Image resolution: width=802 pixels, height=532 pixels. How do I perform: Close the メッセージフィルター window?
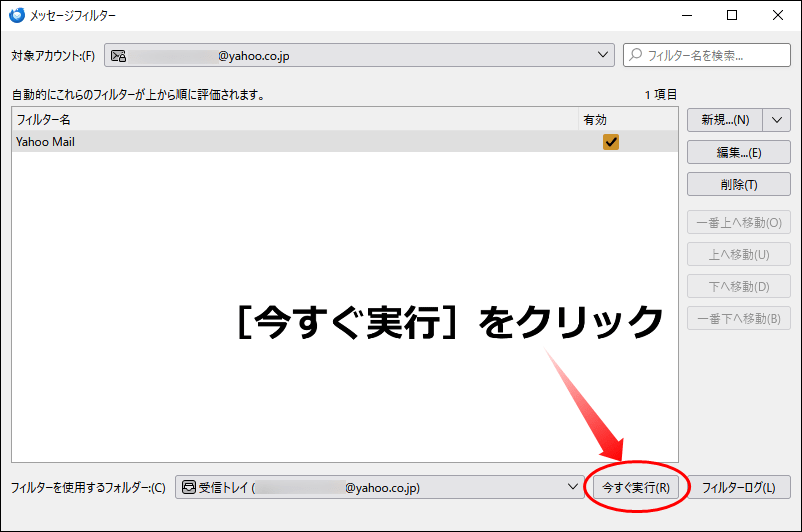pyautogui.click(x=777, y=15)
